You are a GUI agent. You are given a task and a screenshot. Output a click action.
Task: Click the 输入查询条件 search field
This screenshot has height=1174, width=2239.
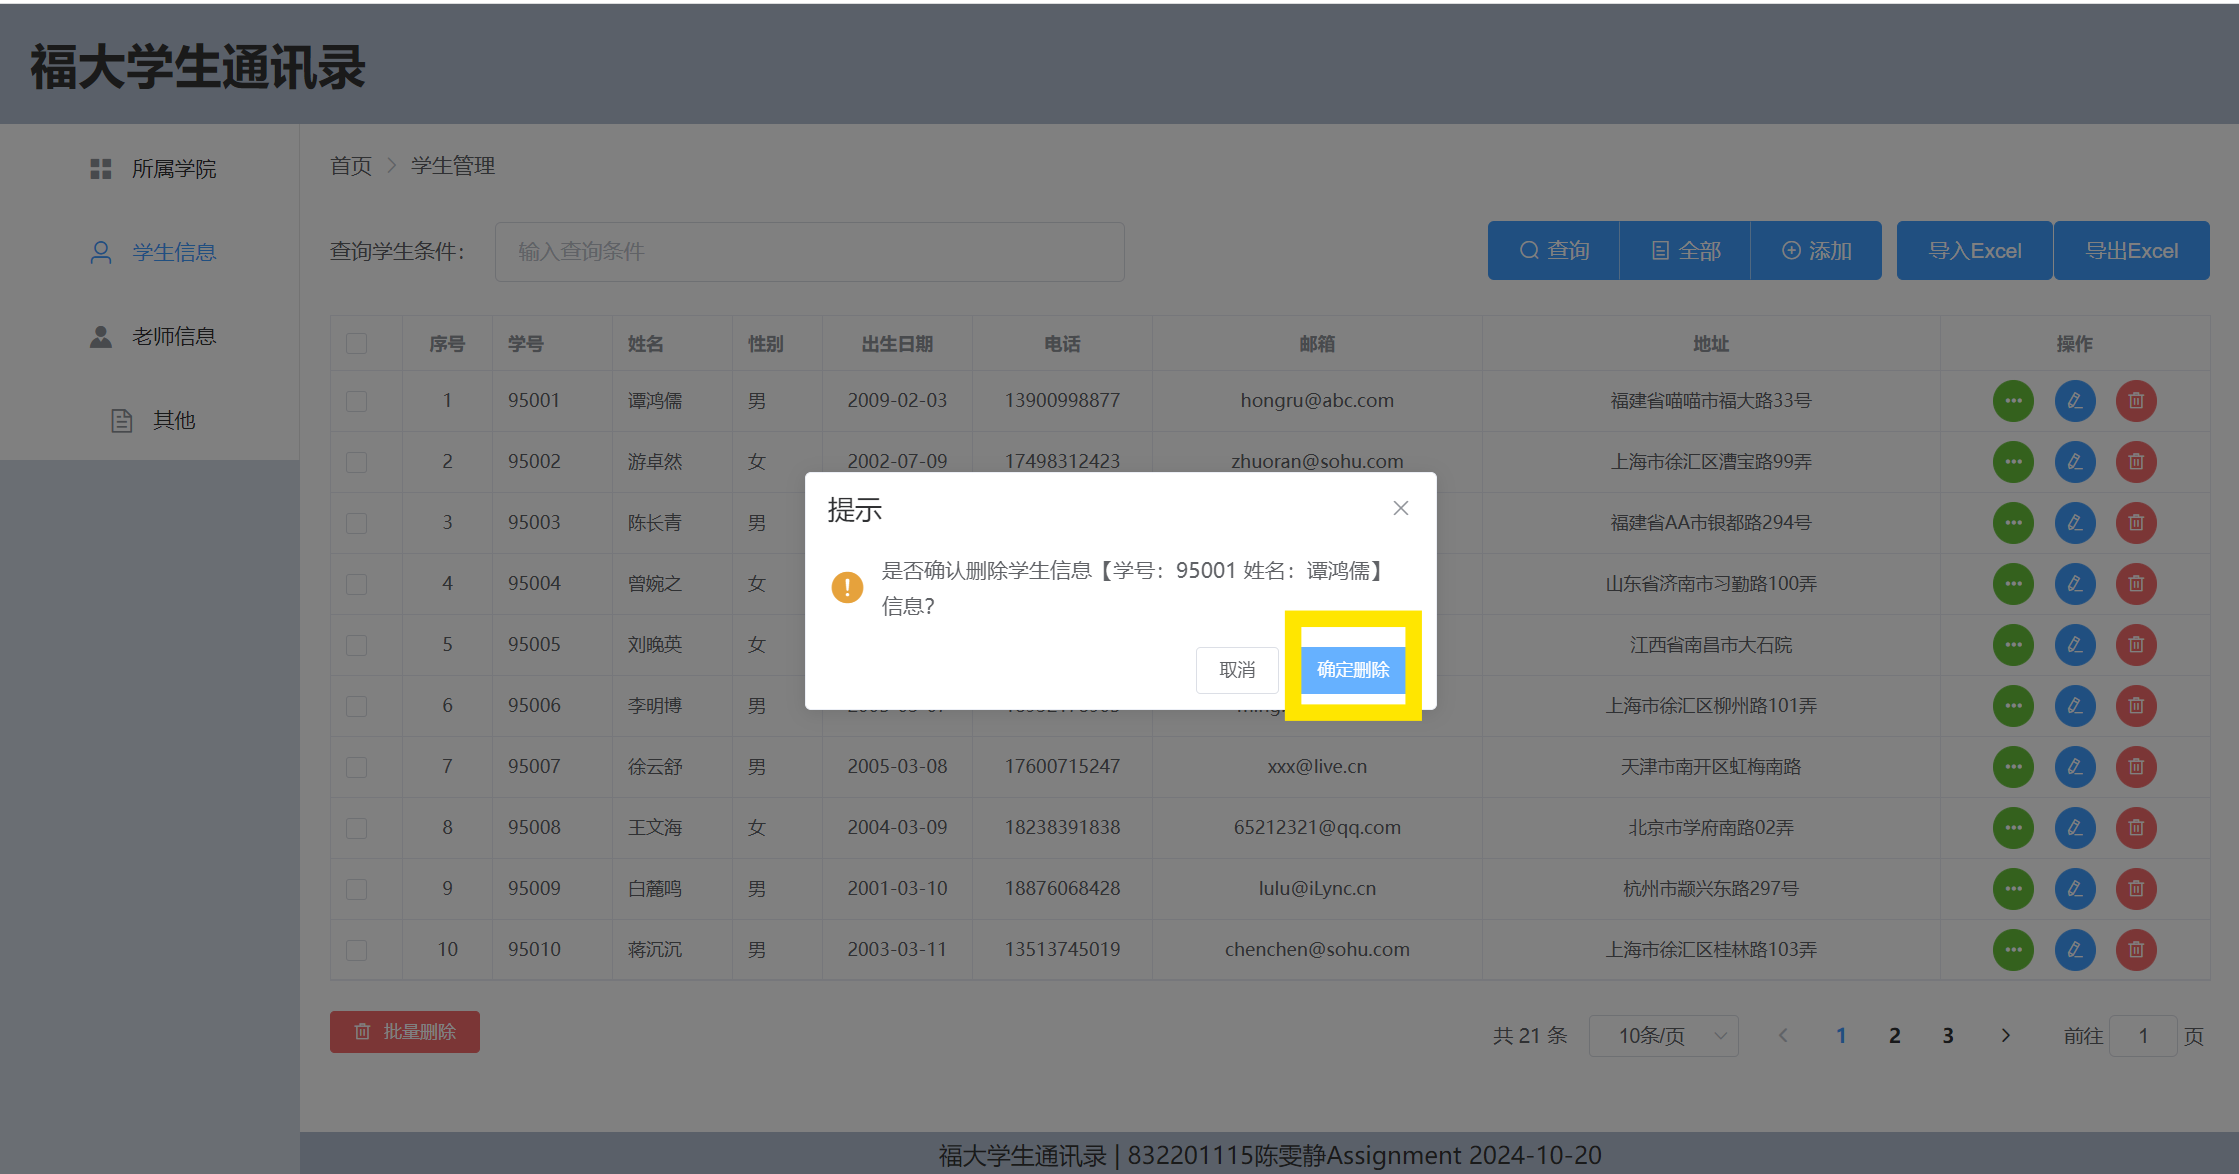[x=809, y=252]
